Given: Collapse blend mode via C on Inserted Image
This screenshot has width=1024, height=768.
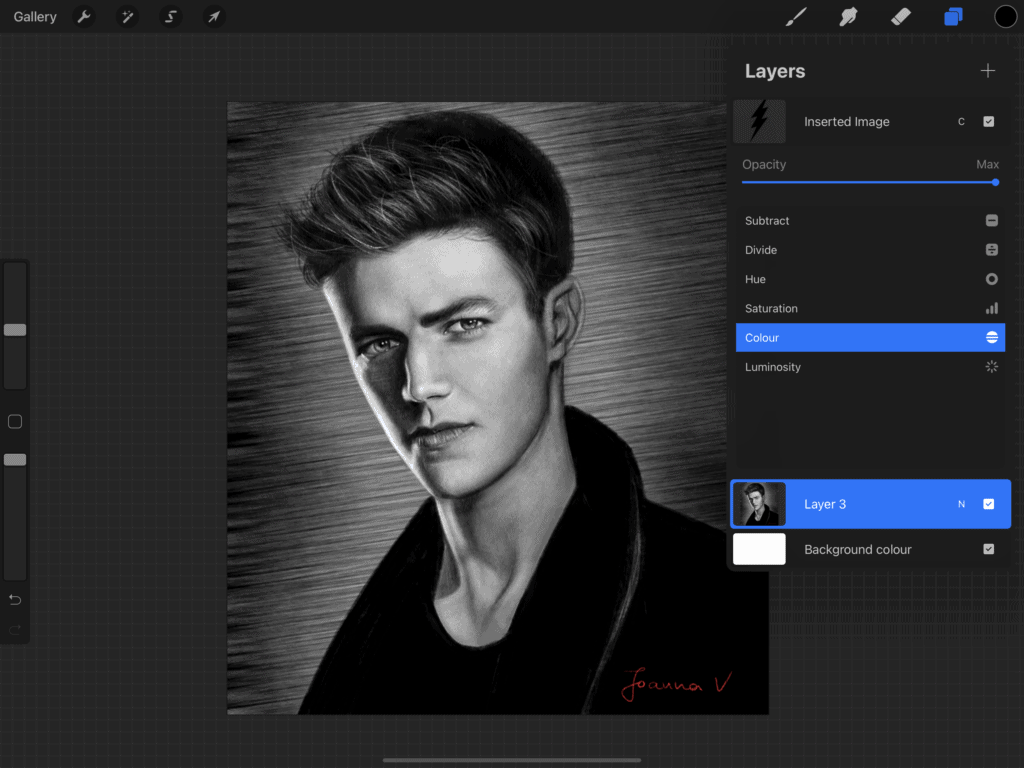Looking at the screenshot, I should (x=961, y=122).
